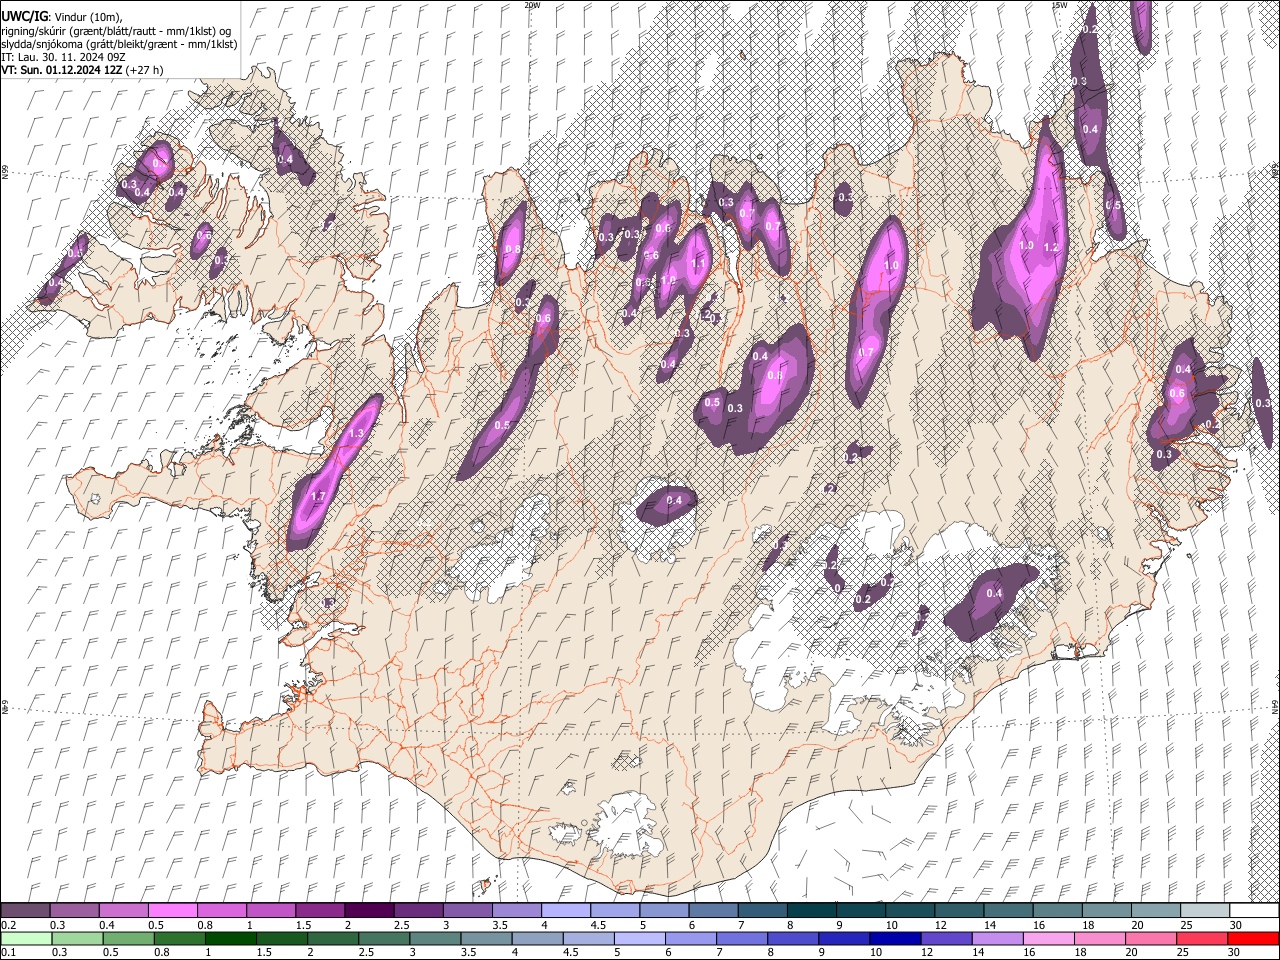Click the '15W' longitude label at top
The width and height of the screenshot is (1280, 960).
(1059, 5)
